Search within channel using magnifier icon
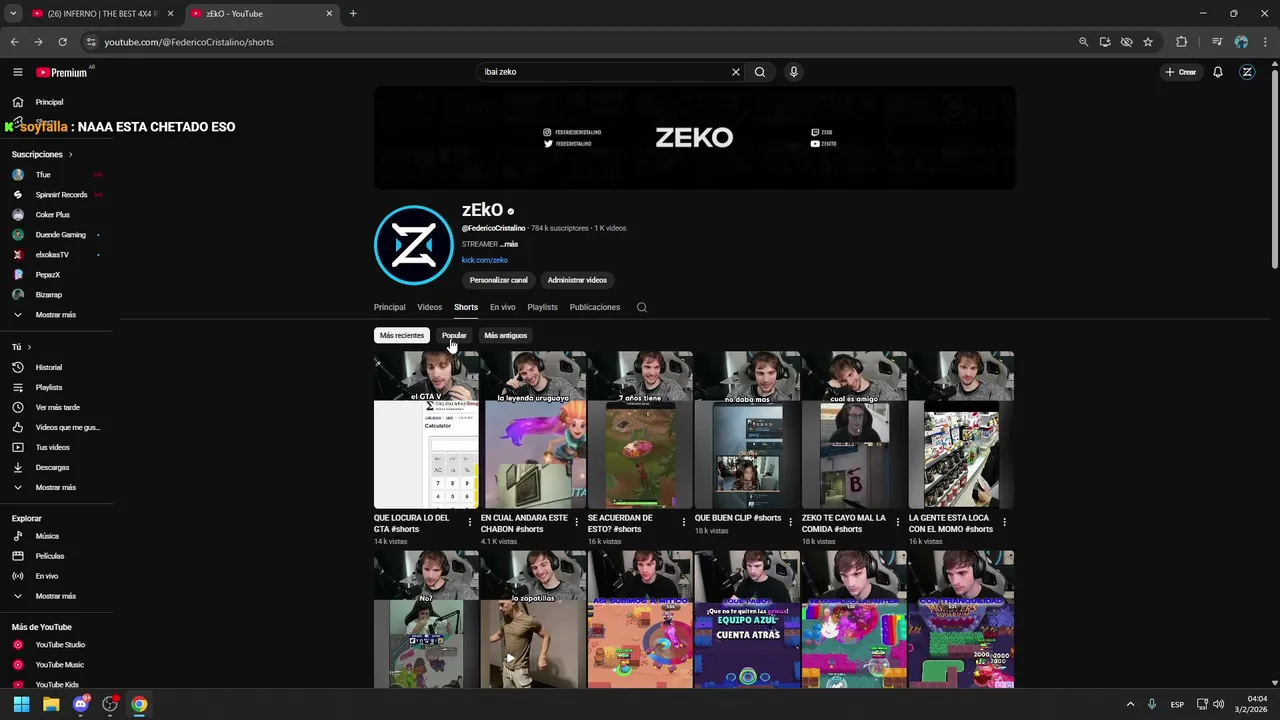This screenshot has width=1280, height=720. tap(642, 307)
